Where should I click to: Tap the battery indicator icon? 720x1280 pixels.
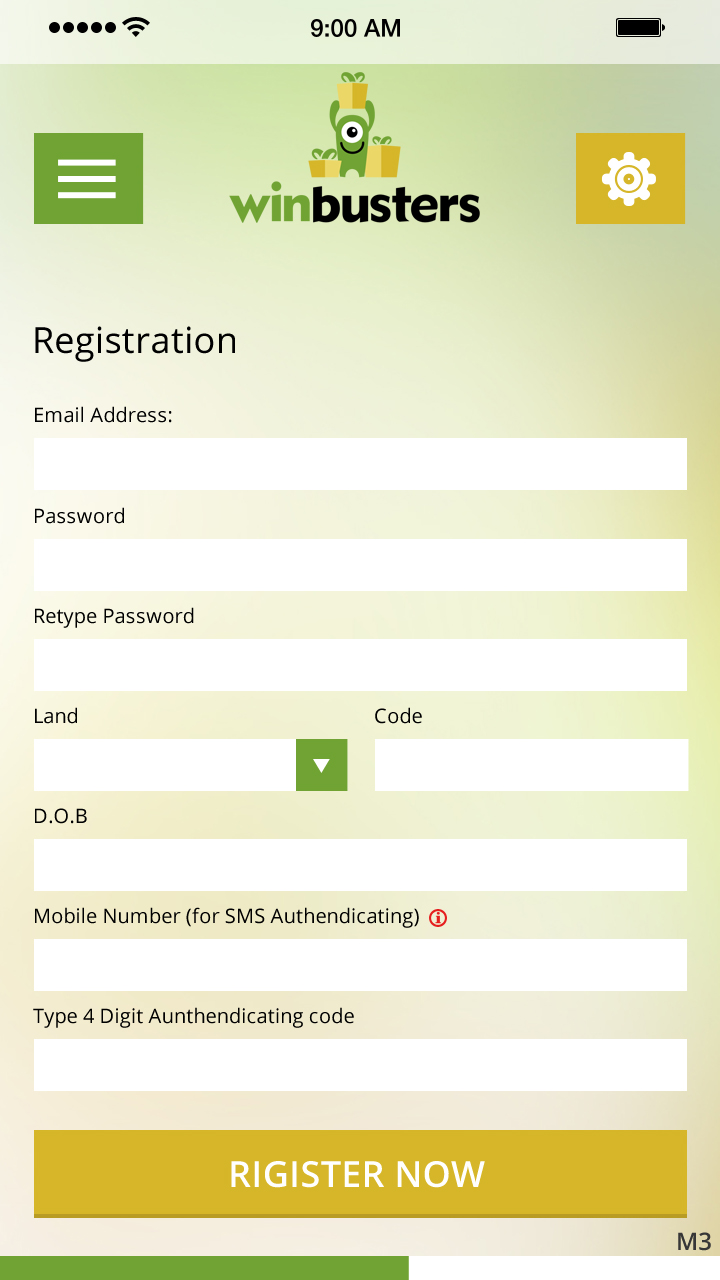pyautogui.click(x=640, y=28)
